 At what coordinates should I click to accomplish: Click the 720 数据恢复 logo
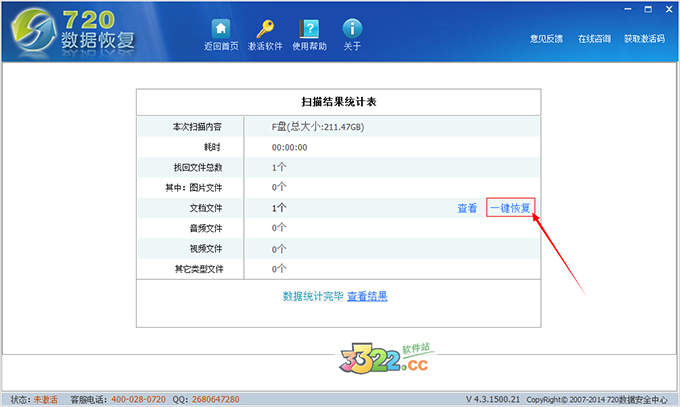(x=73, y=32)
